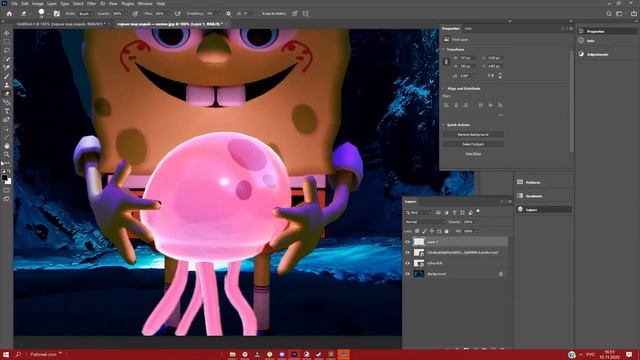Open the Layers entry in right dock
The width and height of the screenshot is (640, 360).
coord(543,209)
